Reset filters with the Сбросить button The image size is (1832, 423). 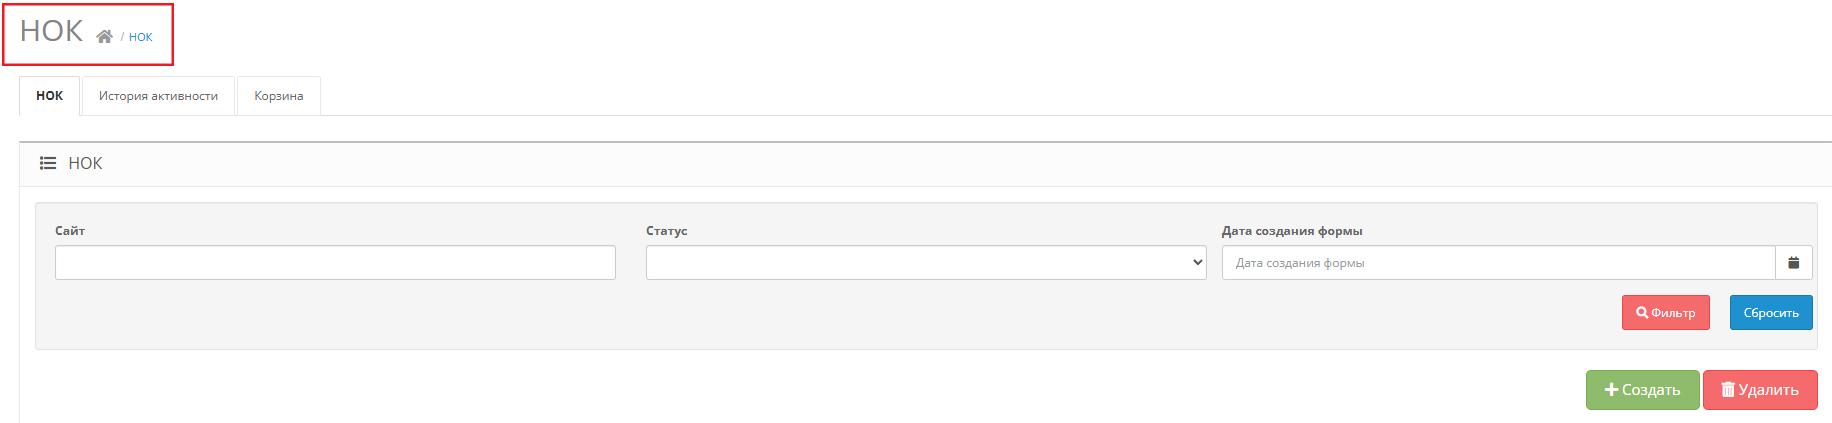[1770, 313]
